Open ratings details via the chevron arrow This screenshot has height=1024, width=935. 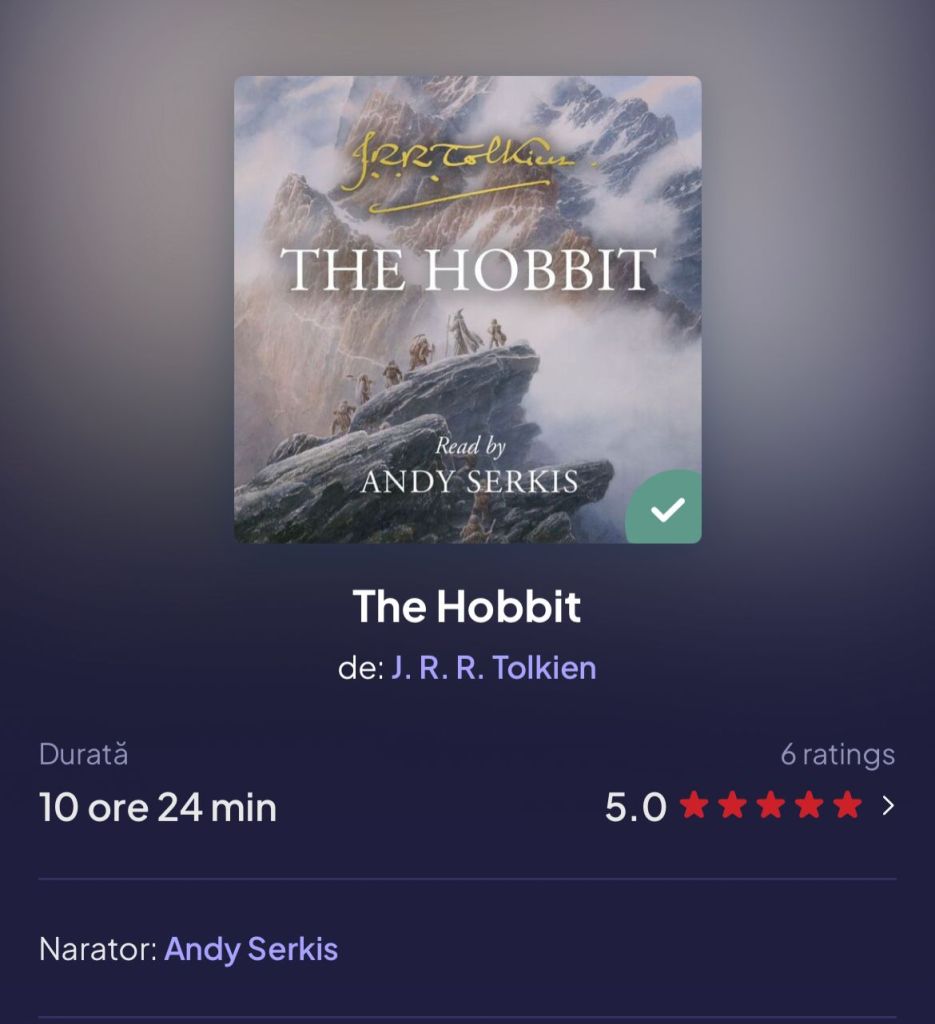coord(887,806)
